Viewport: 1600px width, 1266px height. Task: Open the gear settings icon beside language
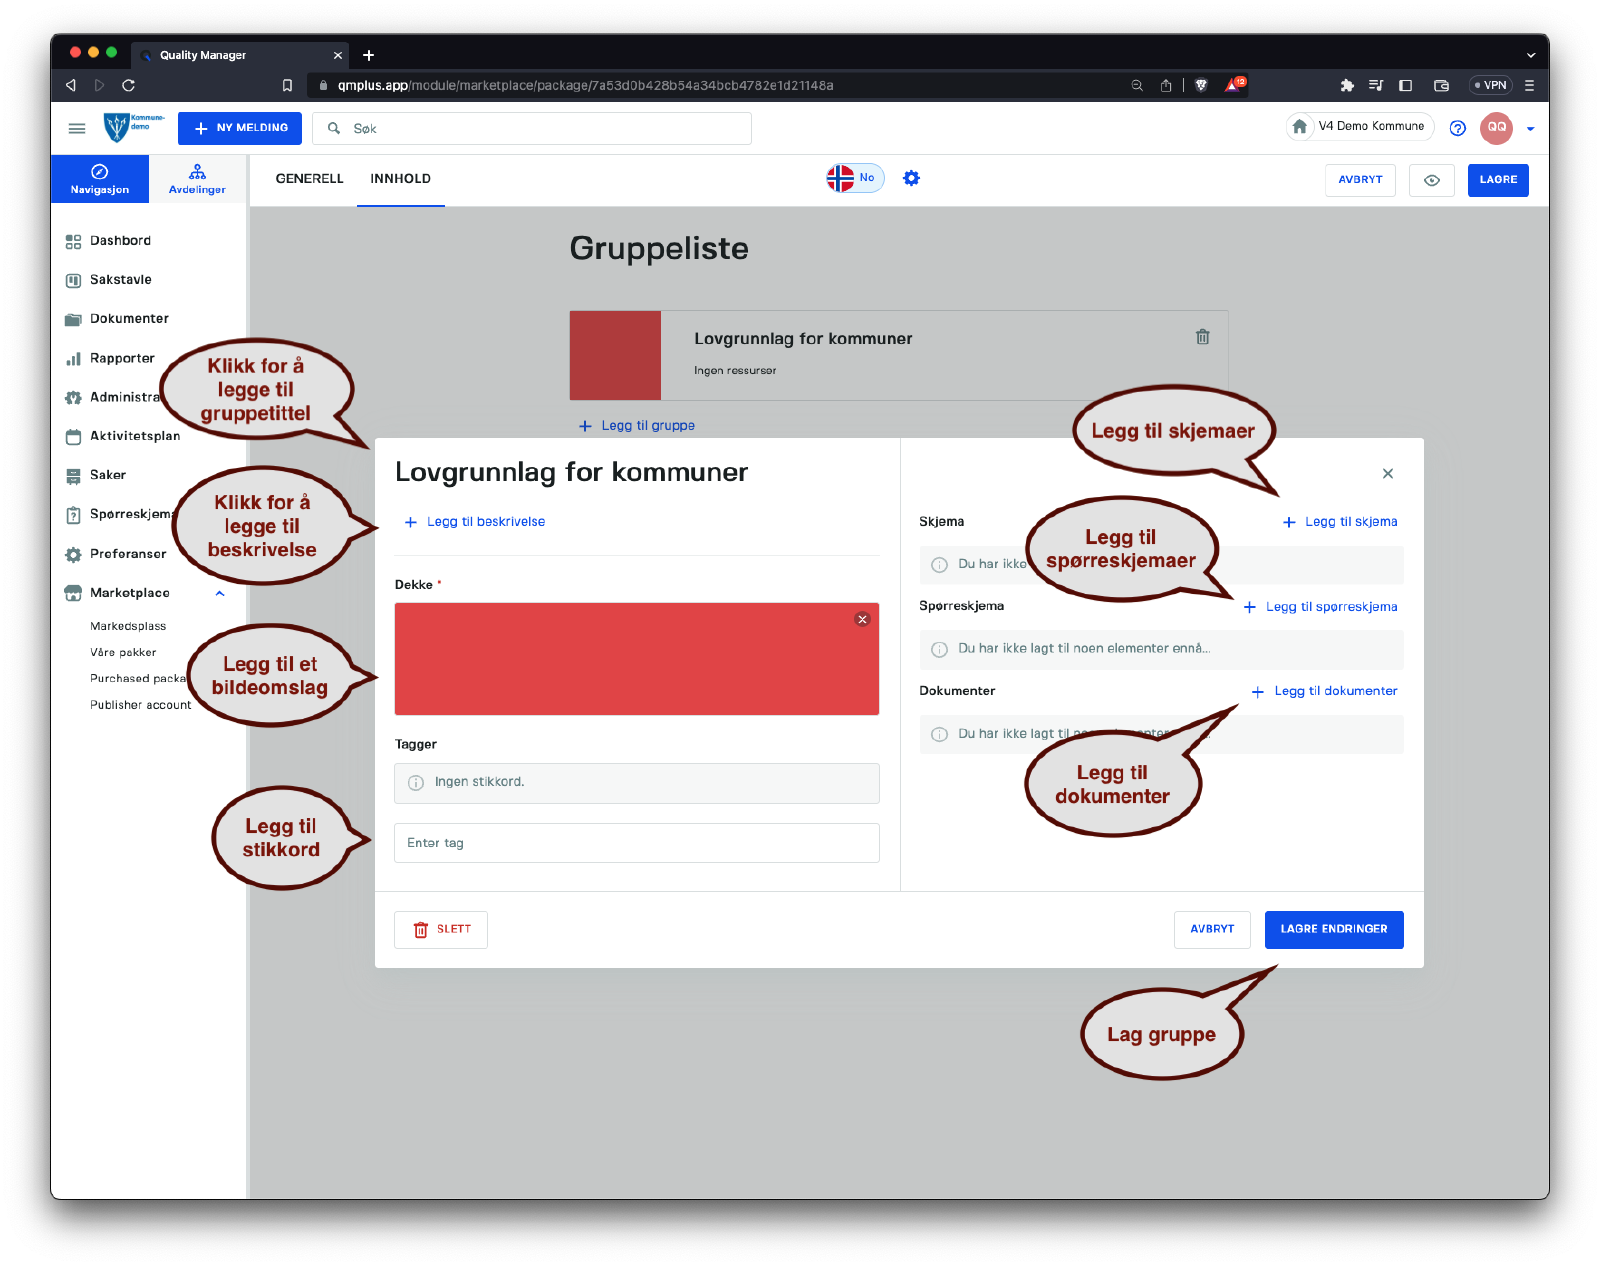coord(911,178)
